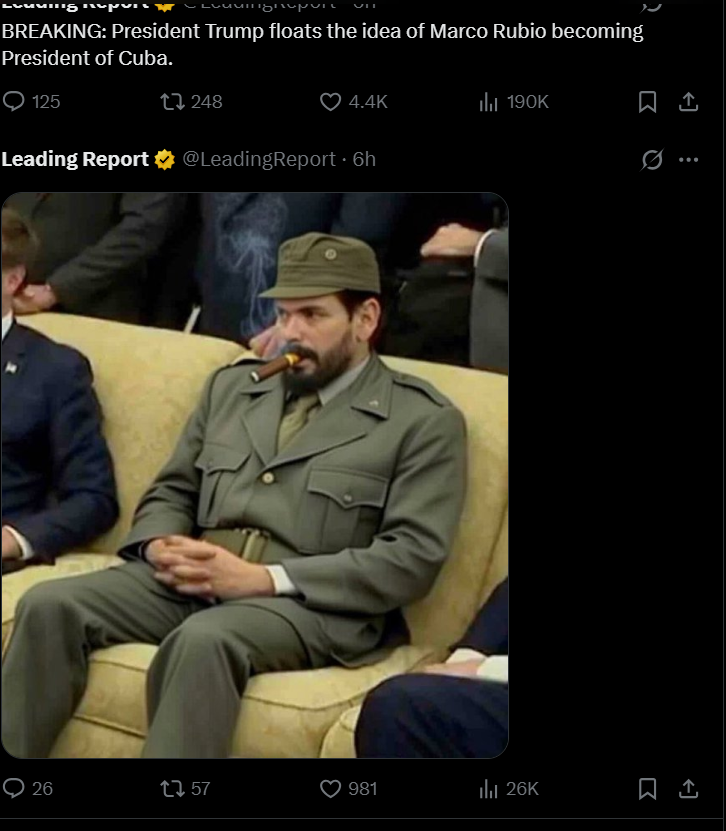Open the Leading Report profile name
Screen dimensions: 726x831
click(x=75, y=159)
